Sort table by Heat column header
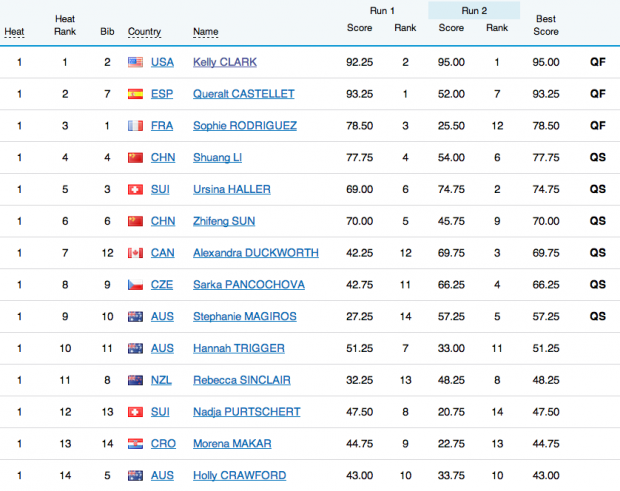The image size is (620, 491). (15, 31)
